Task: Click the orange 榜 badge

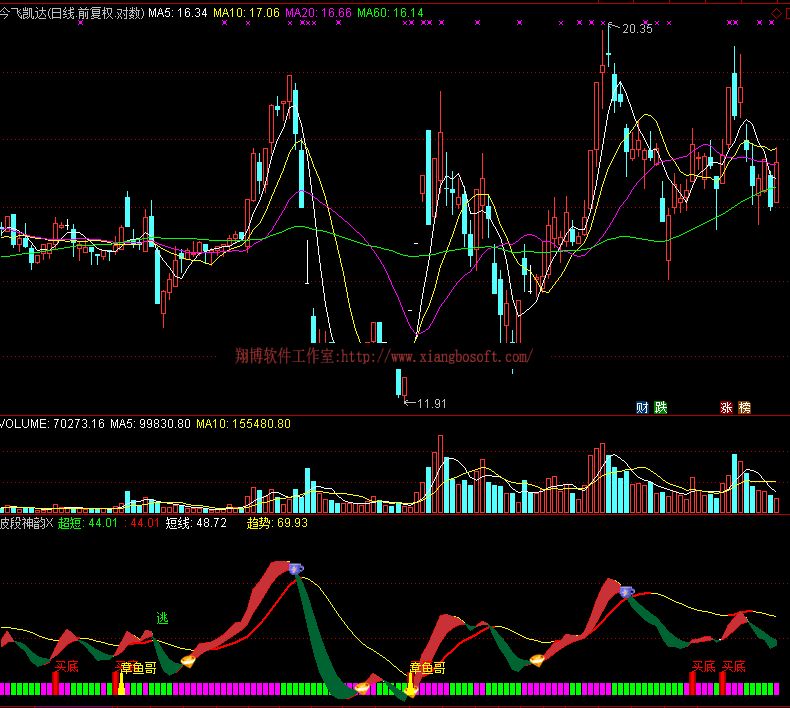Action: pos(744,407)
